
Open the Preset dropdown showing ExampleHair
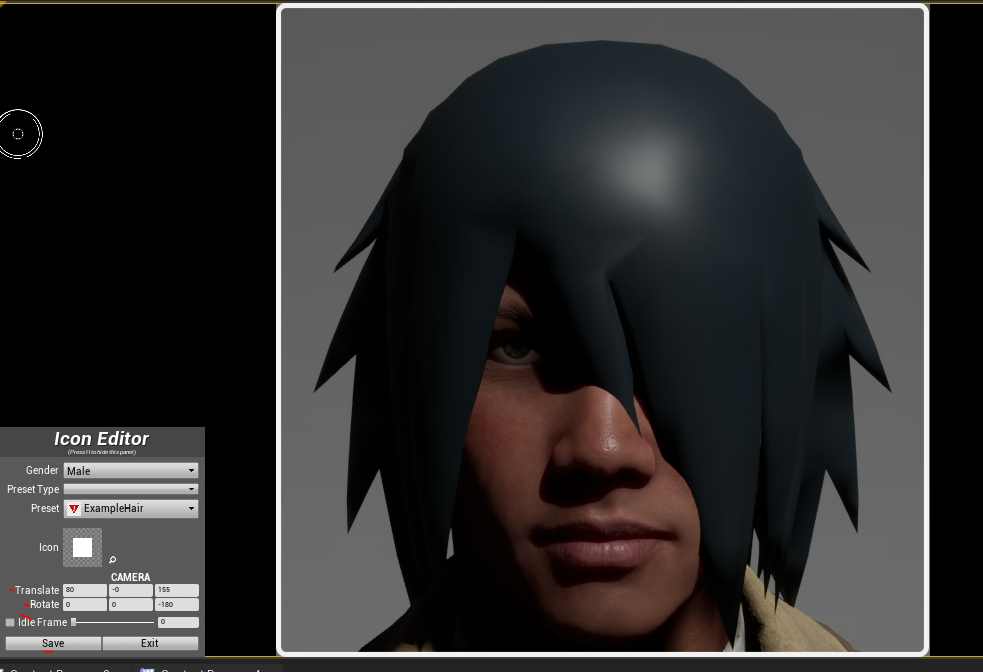pos(130,508)
